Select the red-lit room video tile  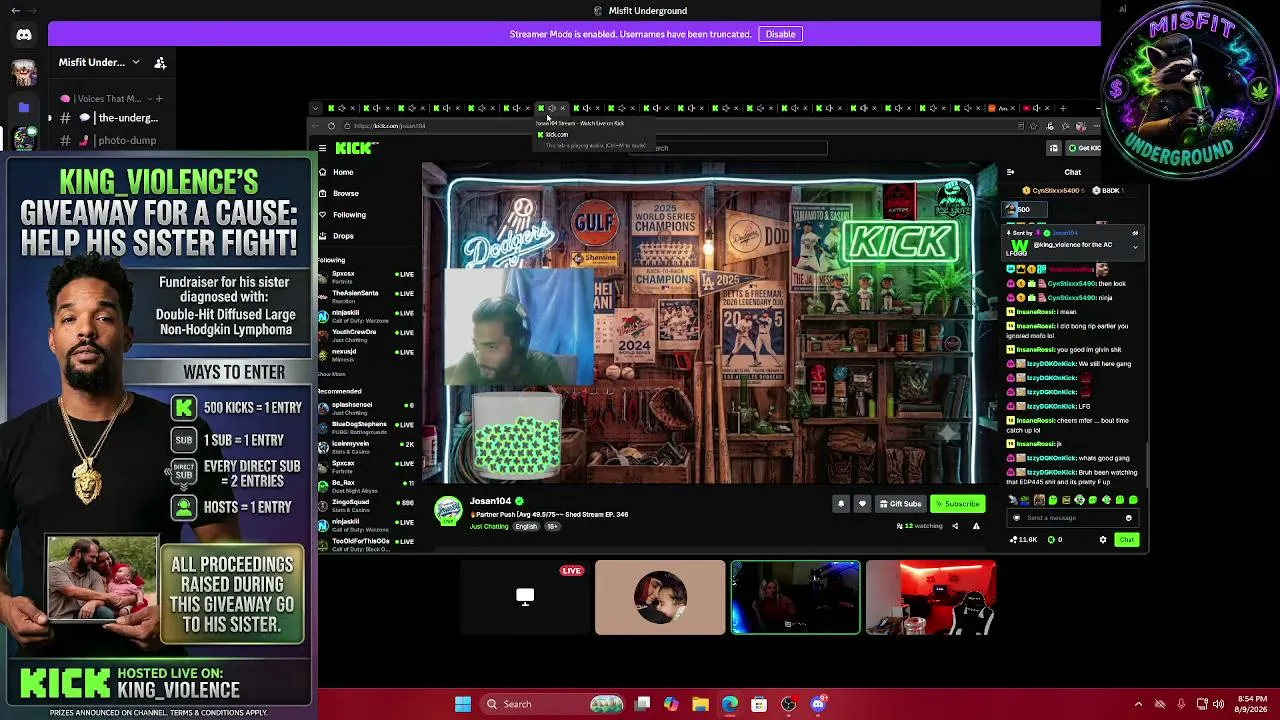(x=931, y=597)
